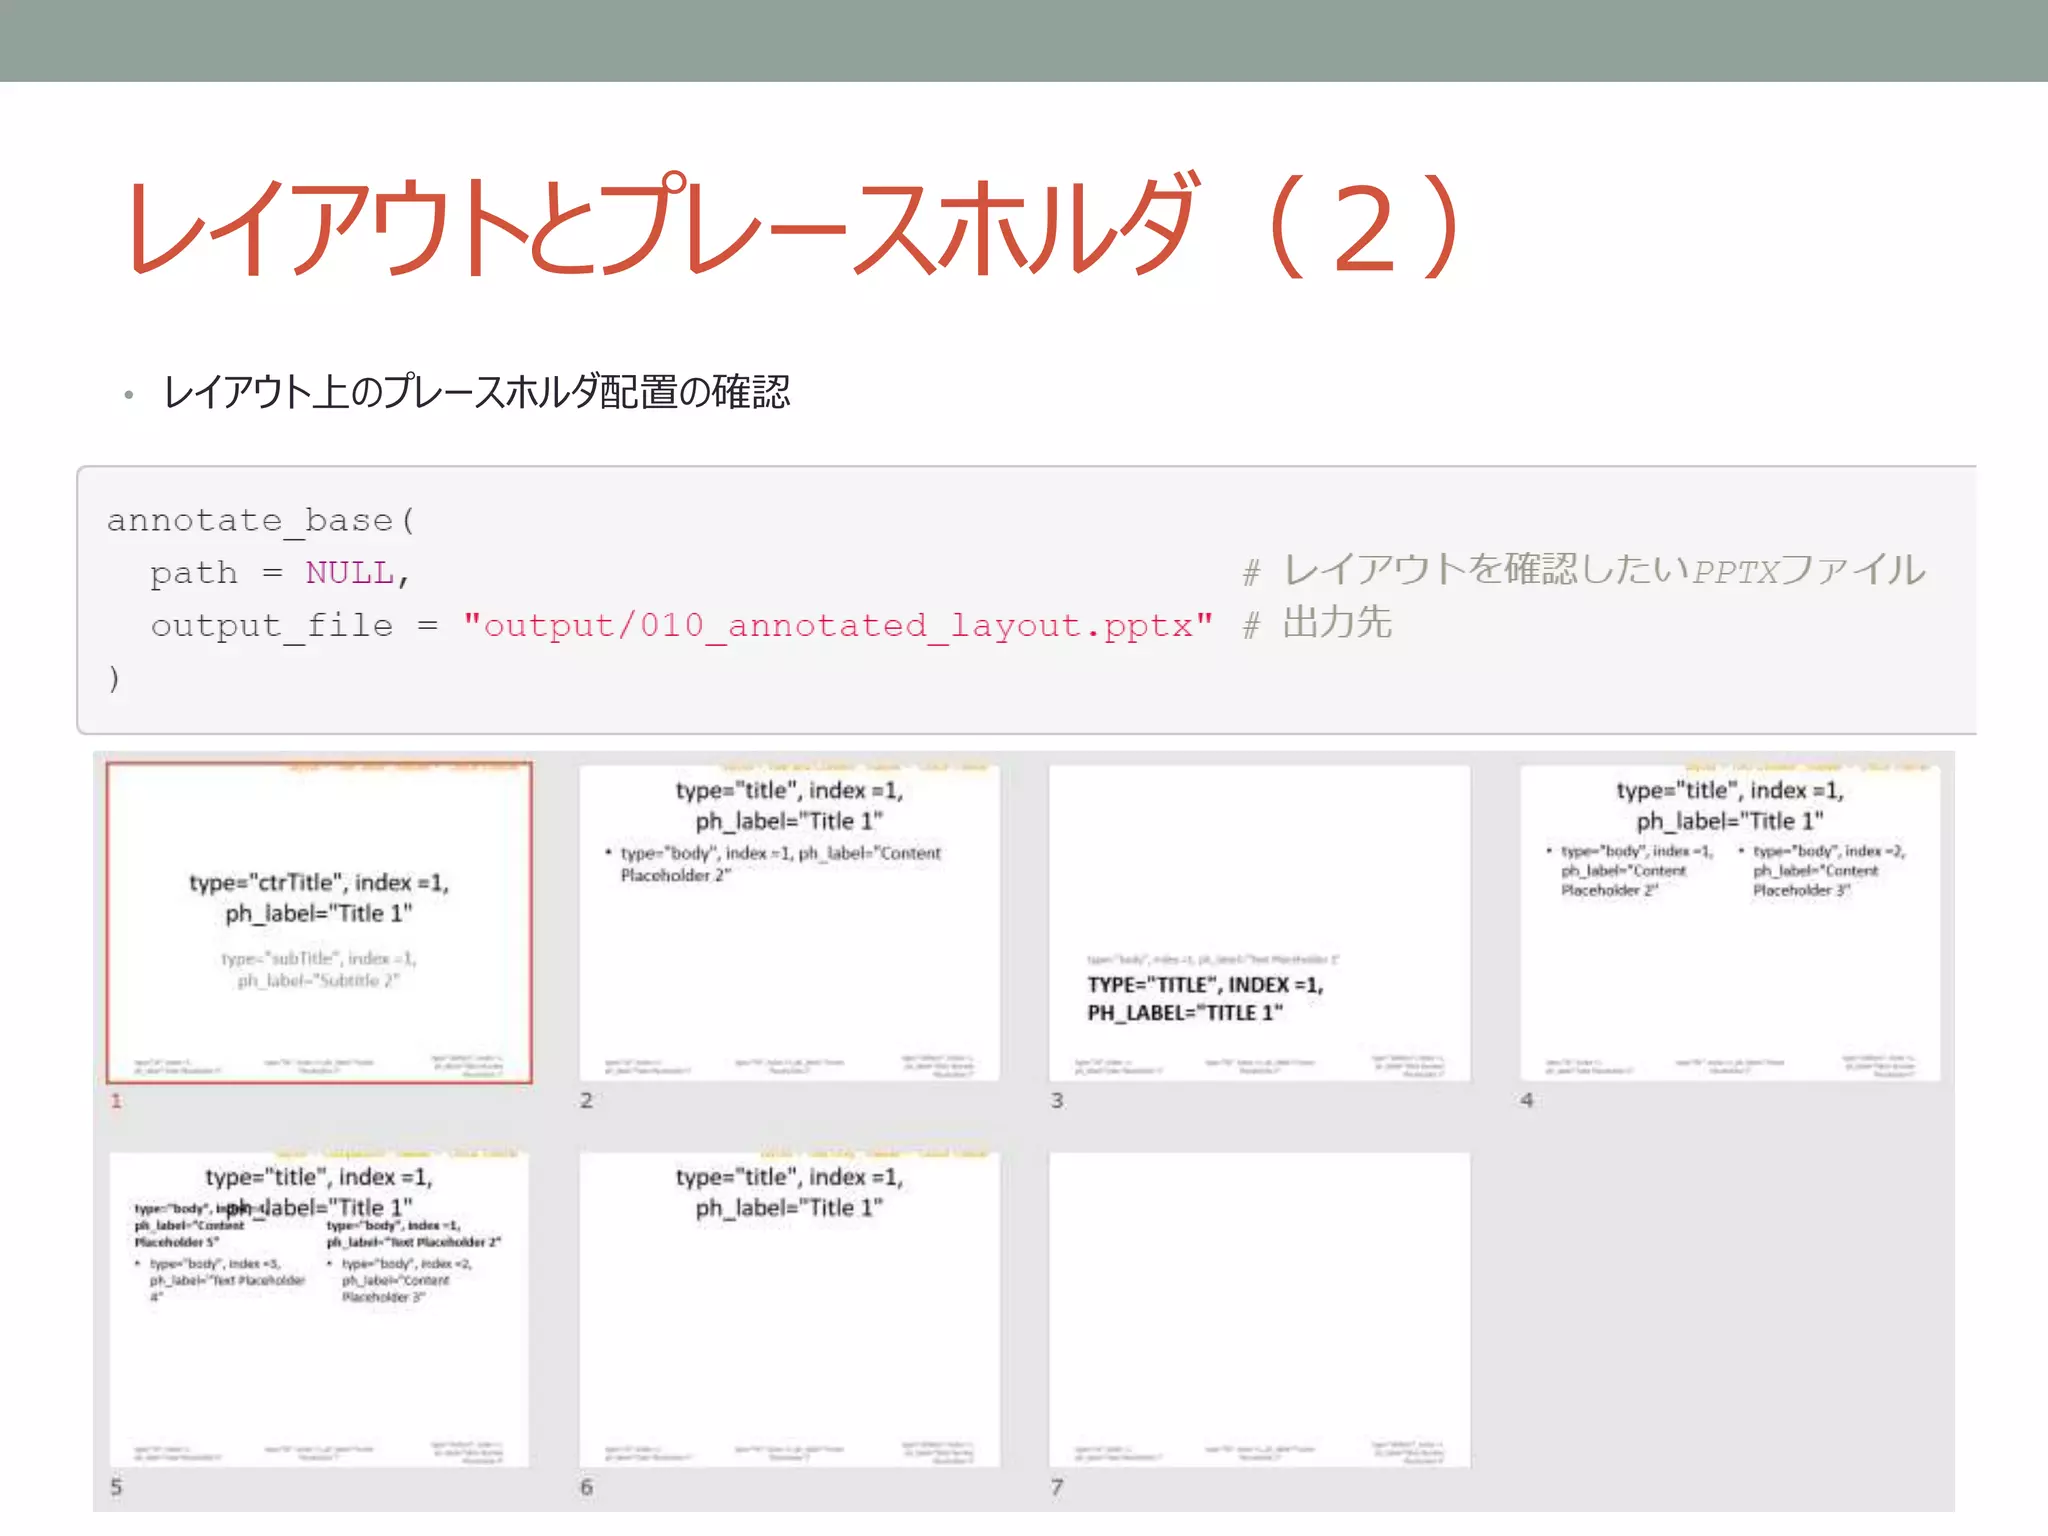Select slide thumbnail 6 title-only layout
The width and height of the screenshot is (2048, 1536).
click(x=788, y=1308)
